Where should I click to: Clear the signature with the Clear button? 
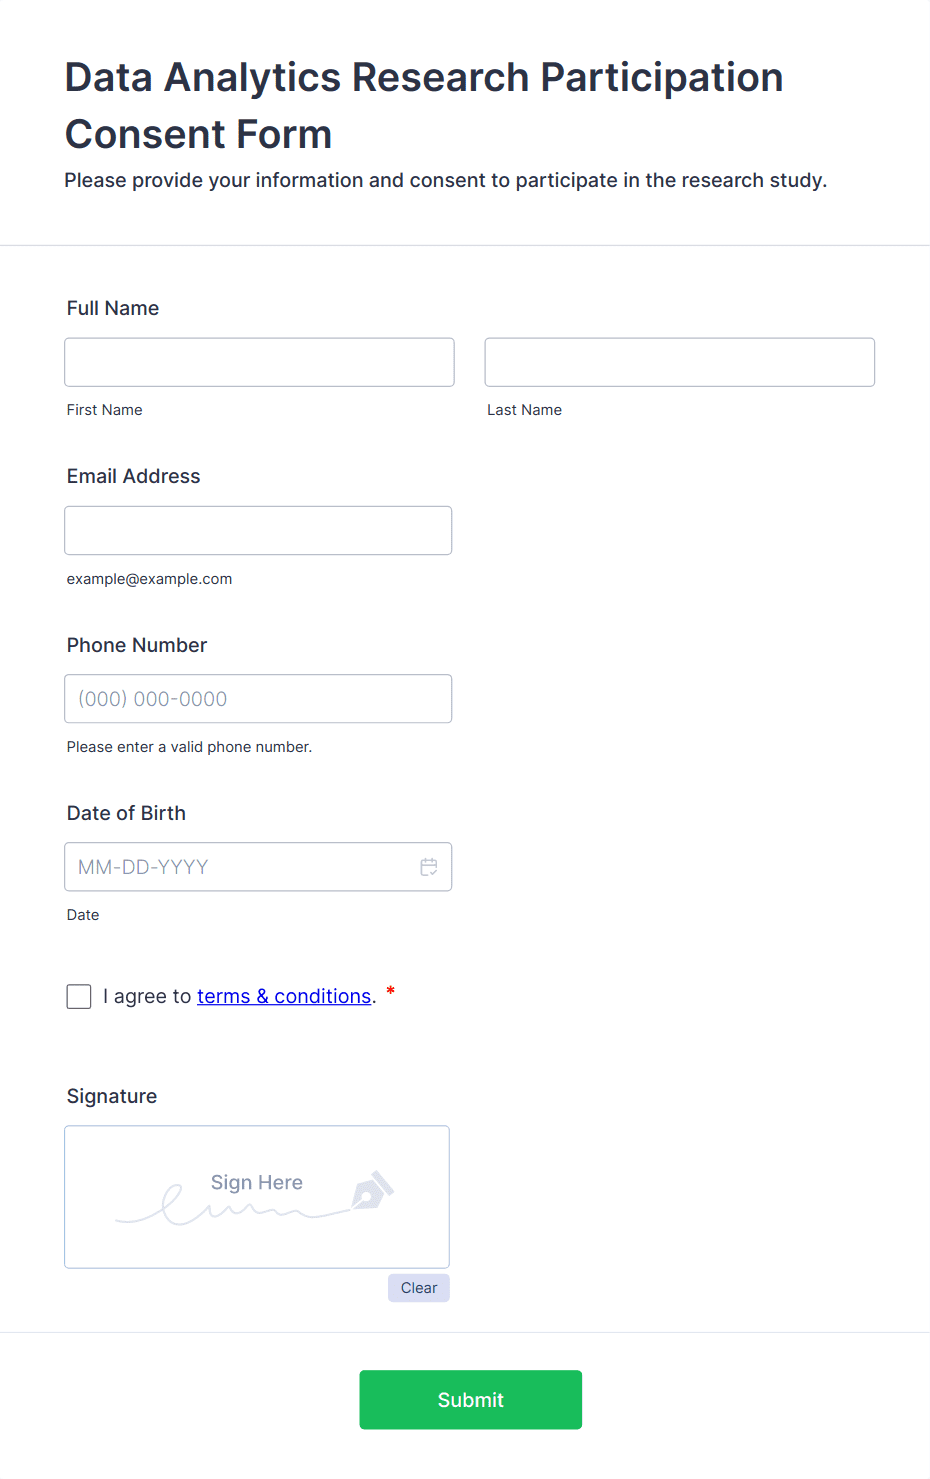pyautogui.click(x=419, y=1288)
